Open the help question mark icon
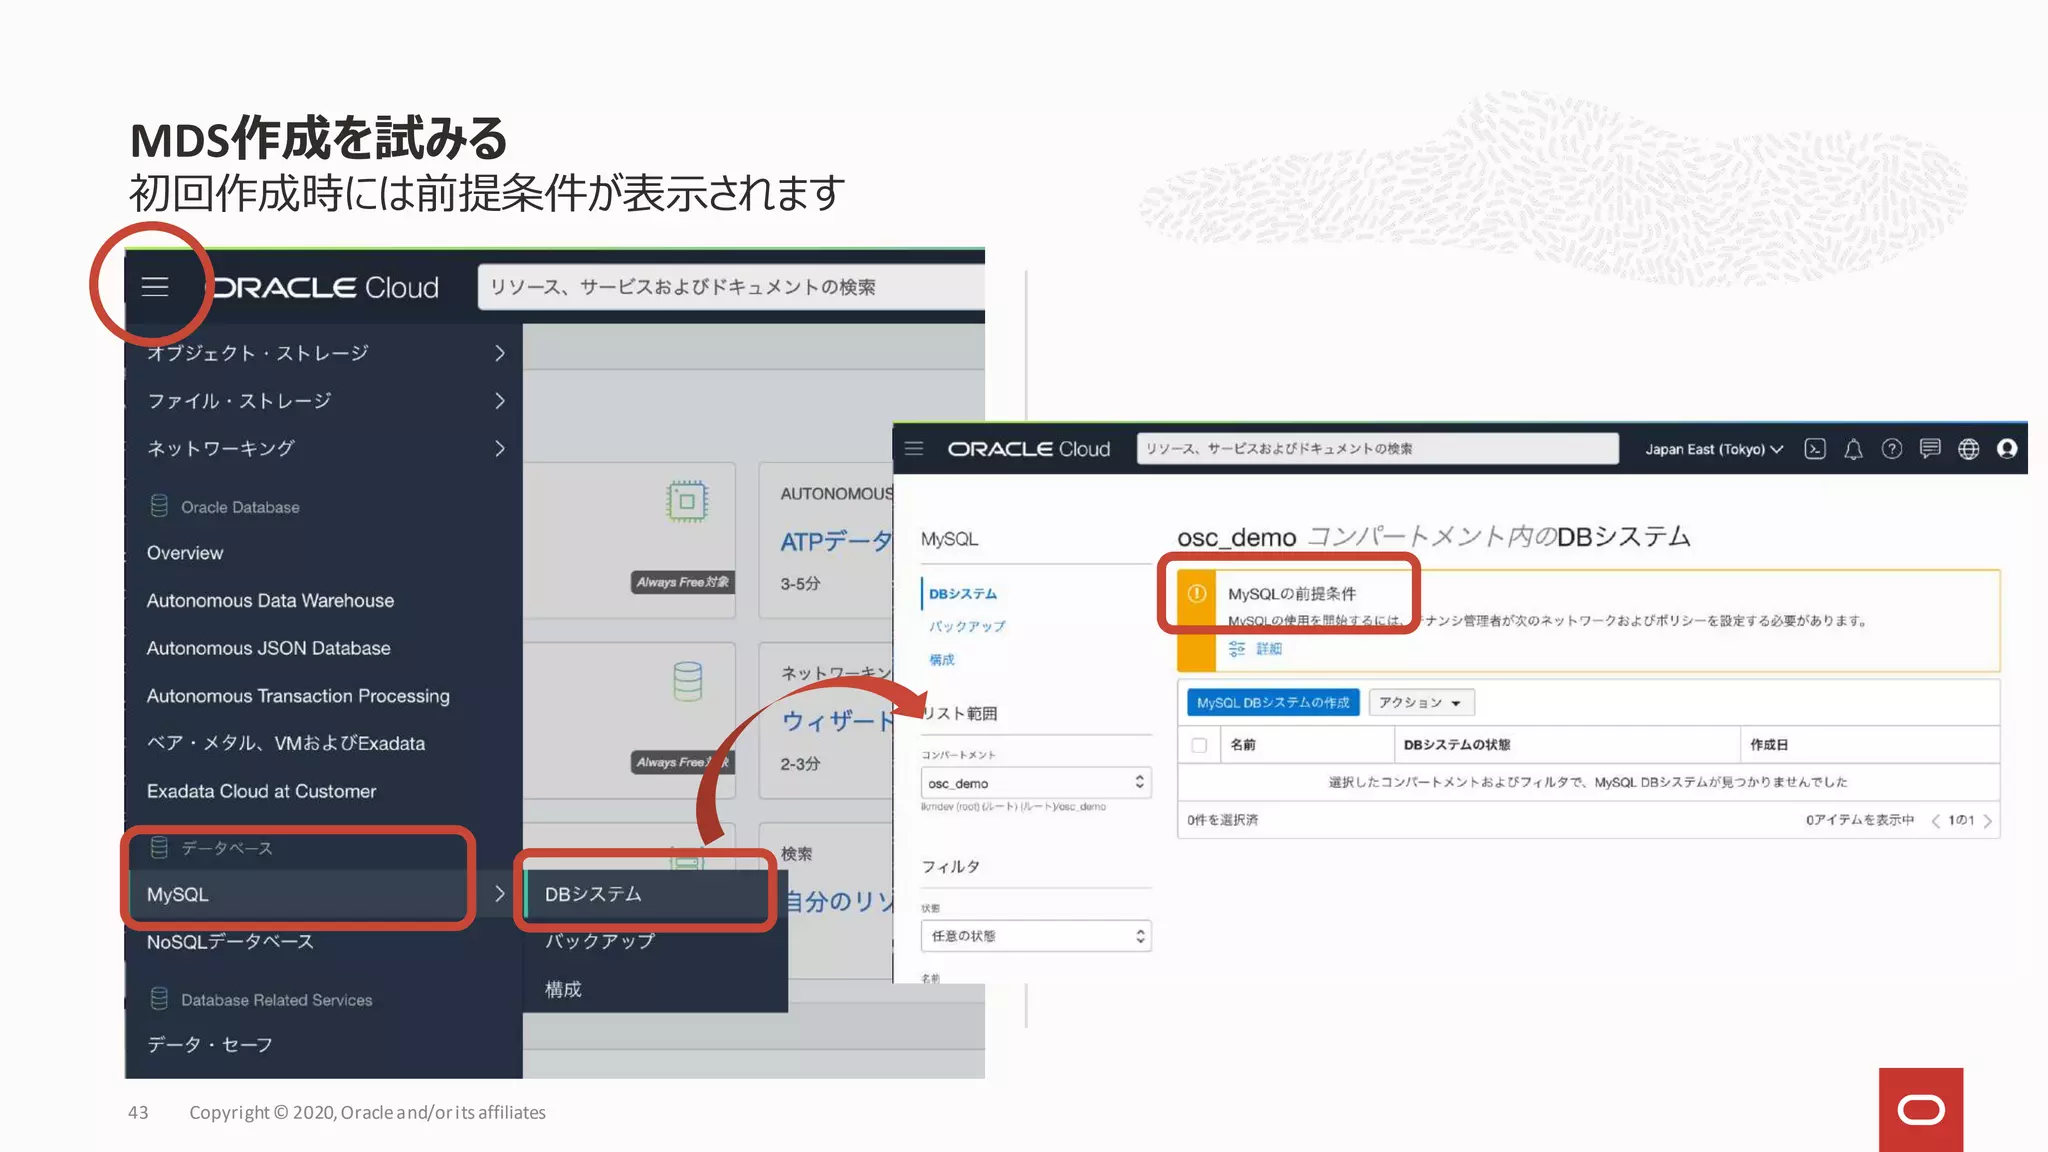 [x=1892, y=449]
